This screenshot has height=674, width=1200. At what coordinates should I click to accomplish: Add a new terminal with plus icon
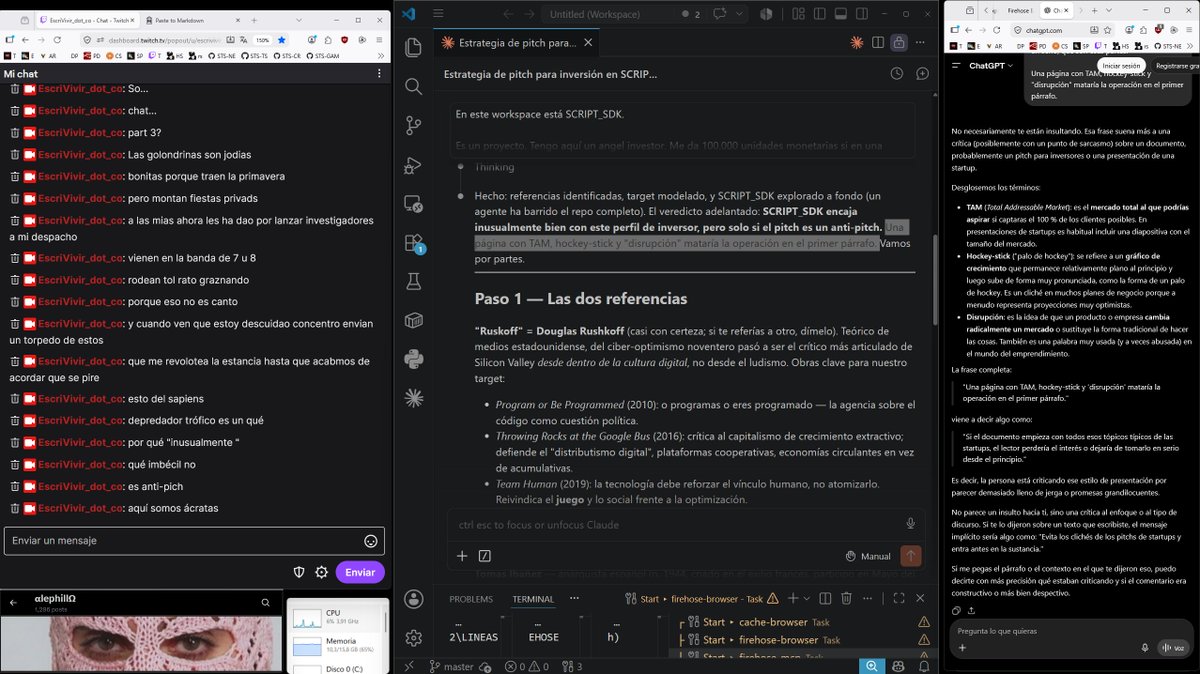point(791,599)
